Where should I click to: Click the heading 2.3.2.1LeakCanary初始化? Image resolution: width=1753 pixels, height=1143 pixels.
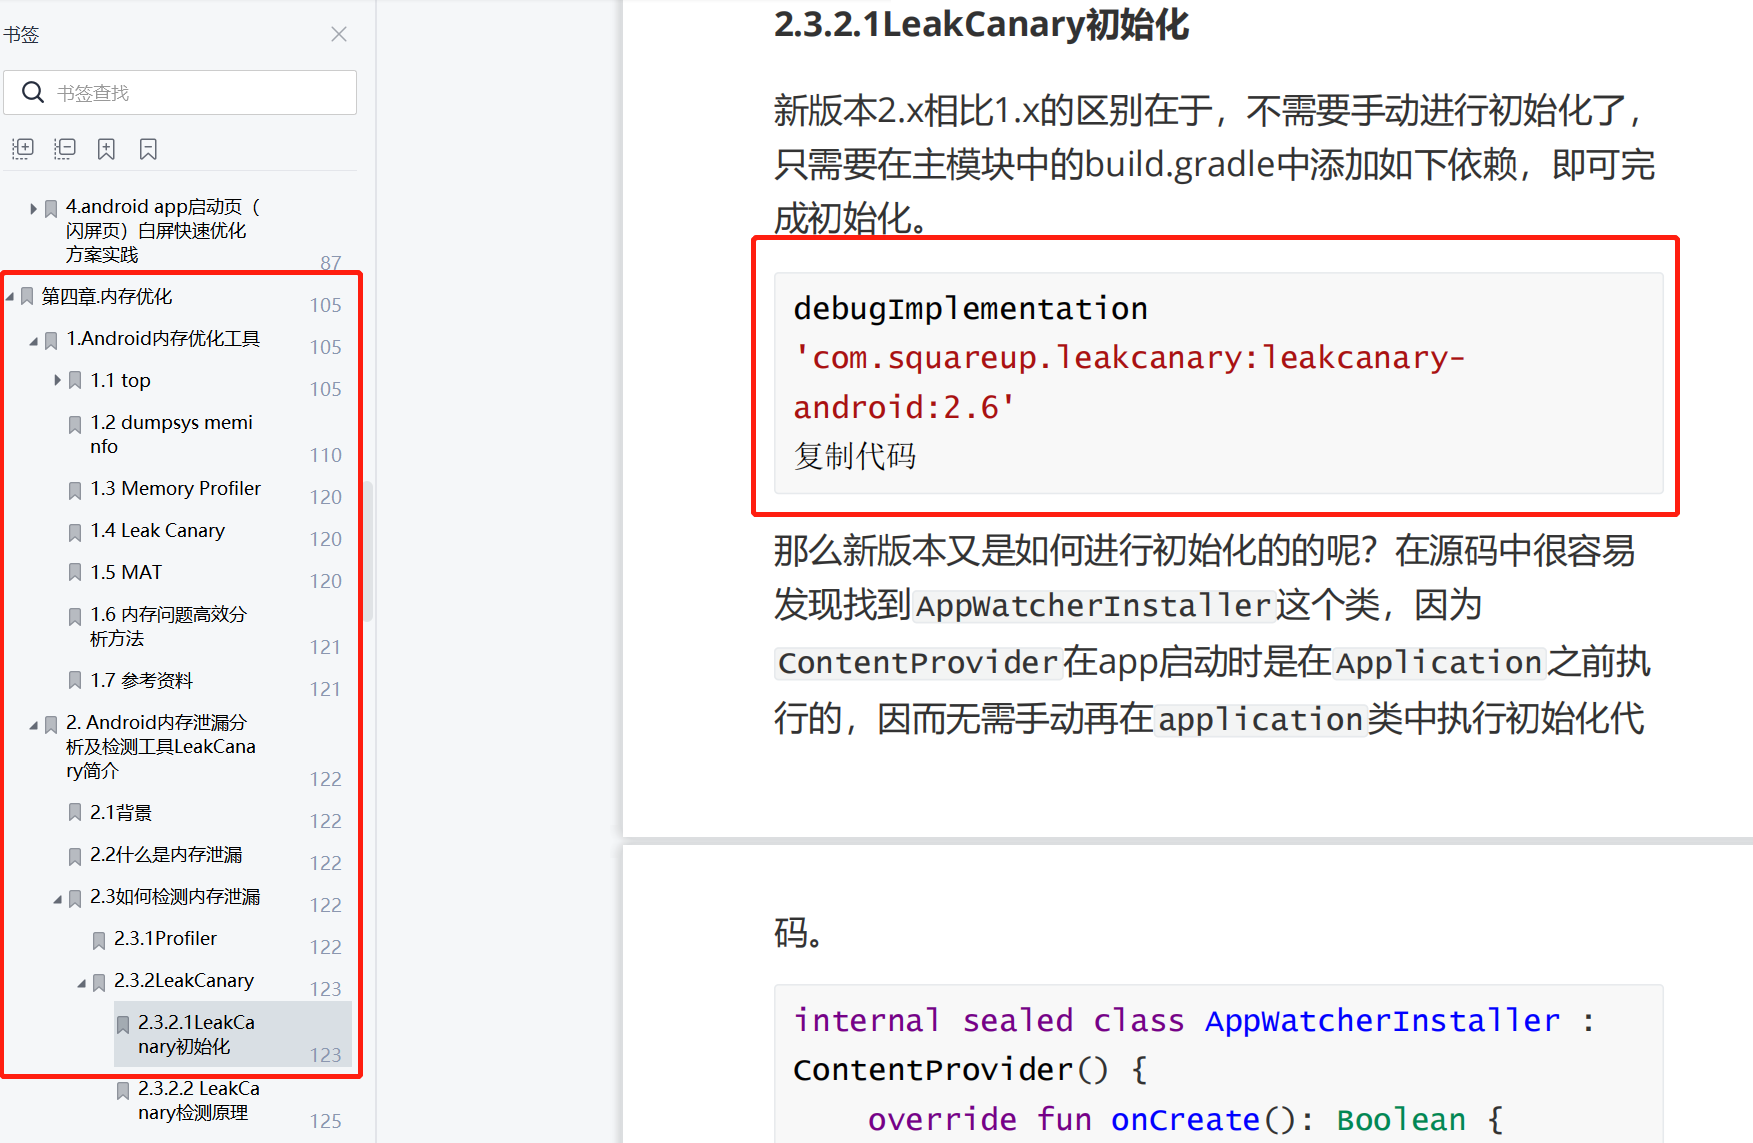pyautogui.click(x=981, y=24)
